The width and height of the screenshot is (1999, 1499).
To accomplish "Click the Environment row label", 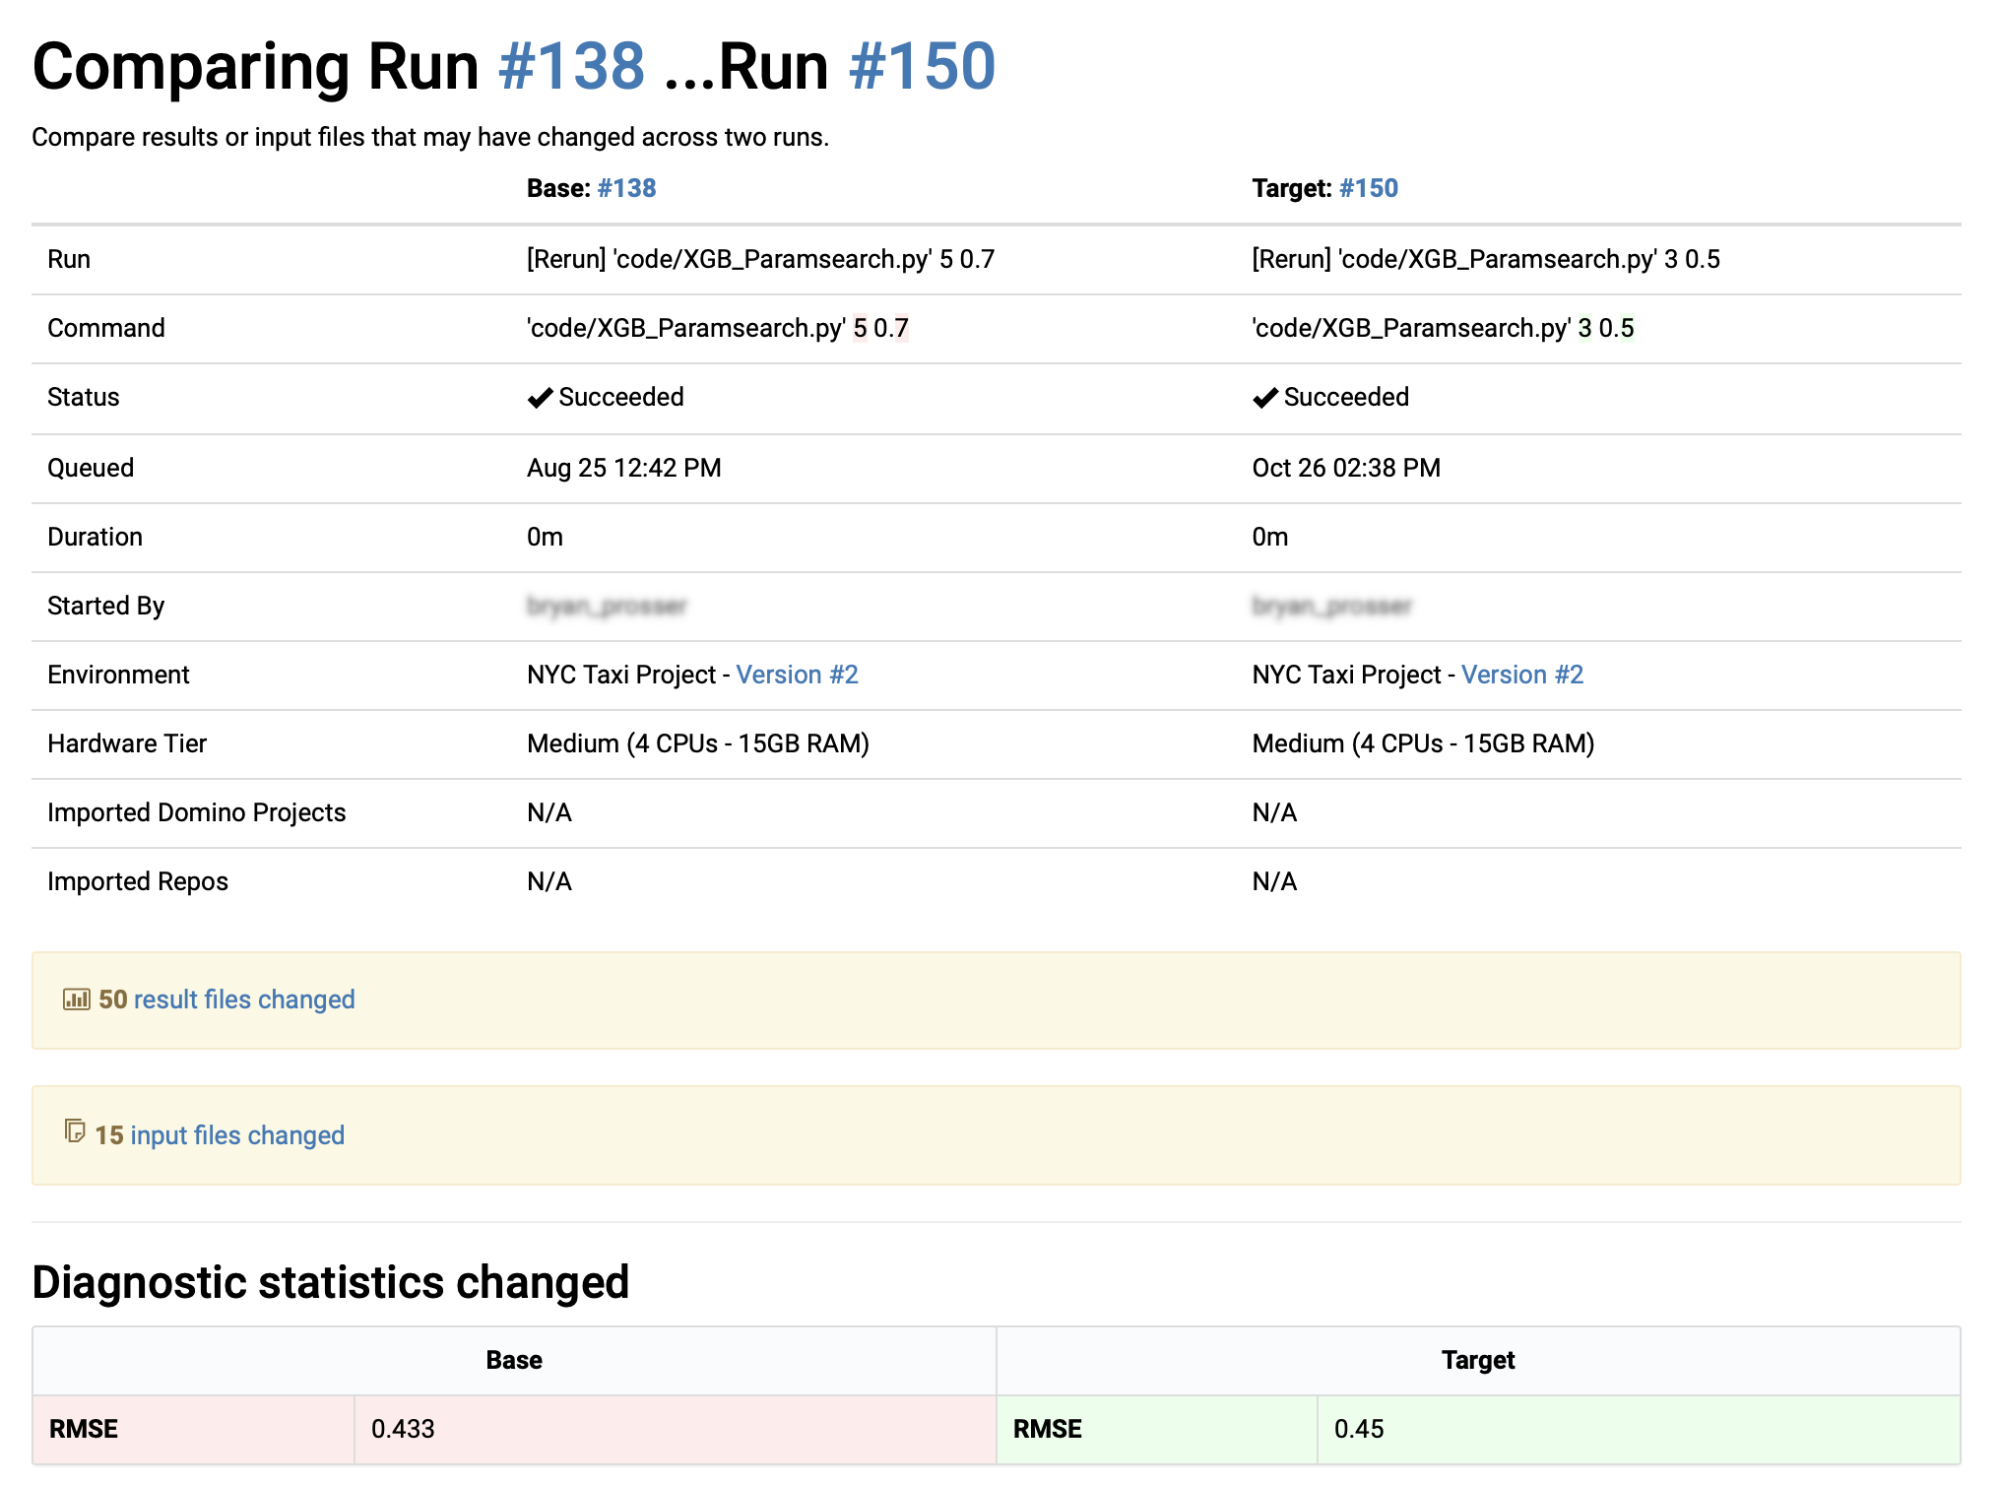I will pos(118,675).
